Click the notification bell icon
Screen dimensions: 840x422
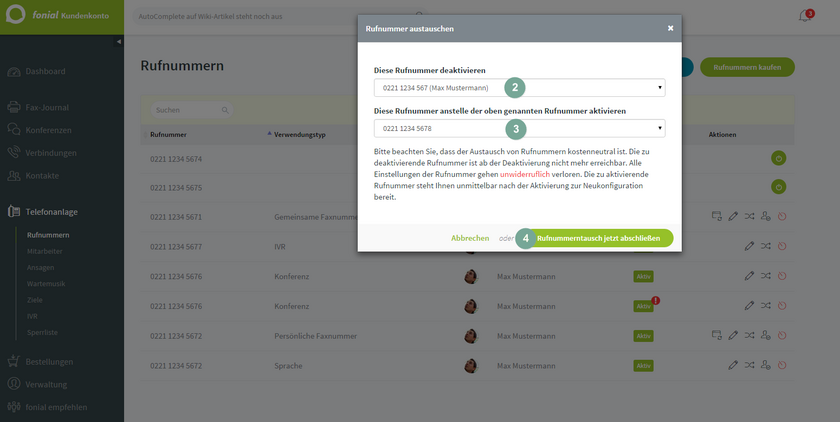tap(805, 16)
